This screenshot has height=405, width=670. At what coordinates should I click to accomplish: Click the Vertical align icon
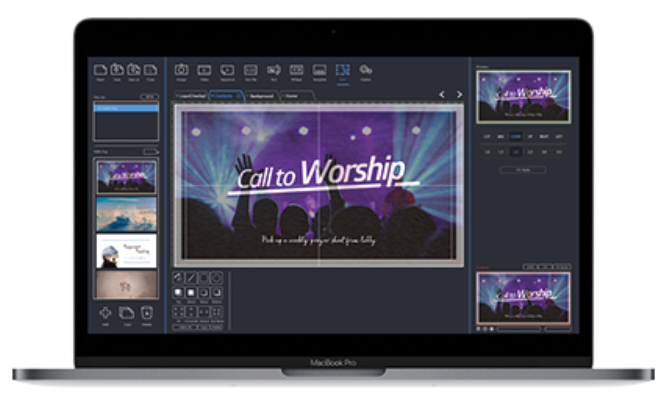click(x=204, y=312)
